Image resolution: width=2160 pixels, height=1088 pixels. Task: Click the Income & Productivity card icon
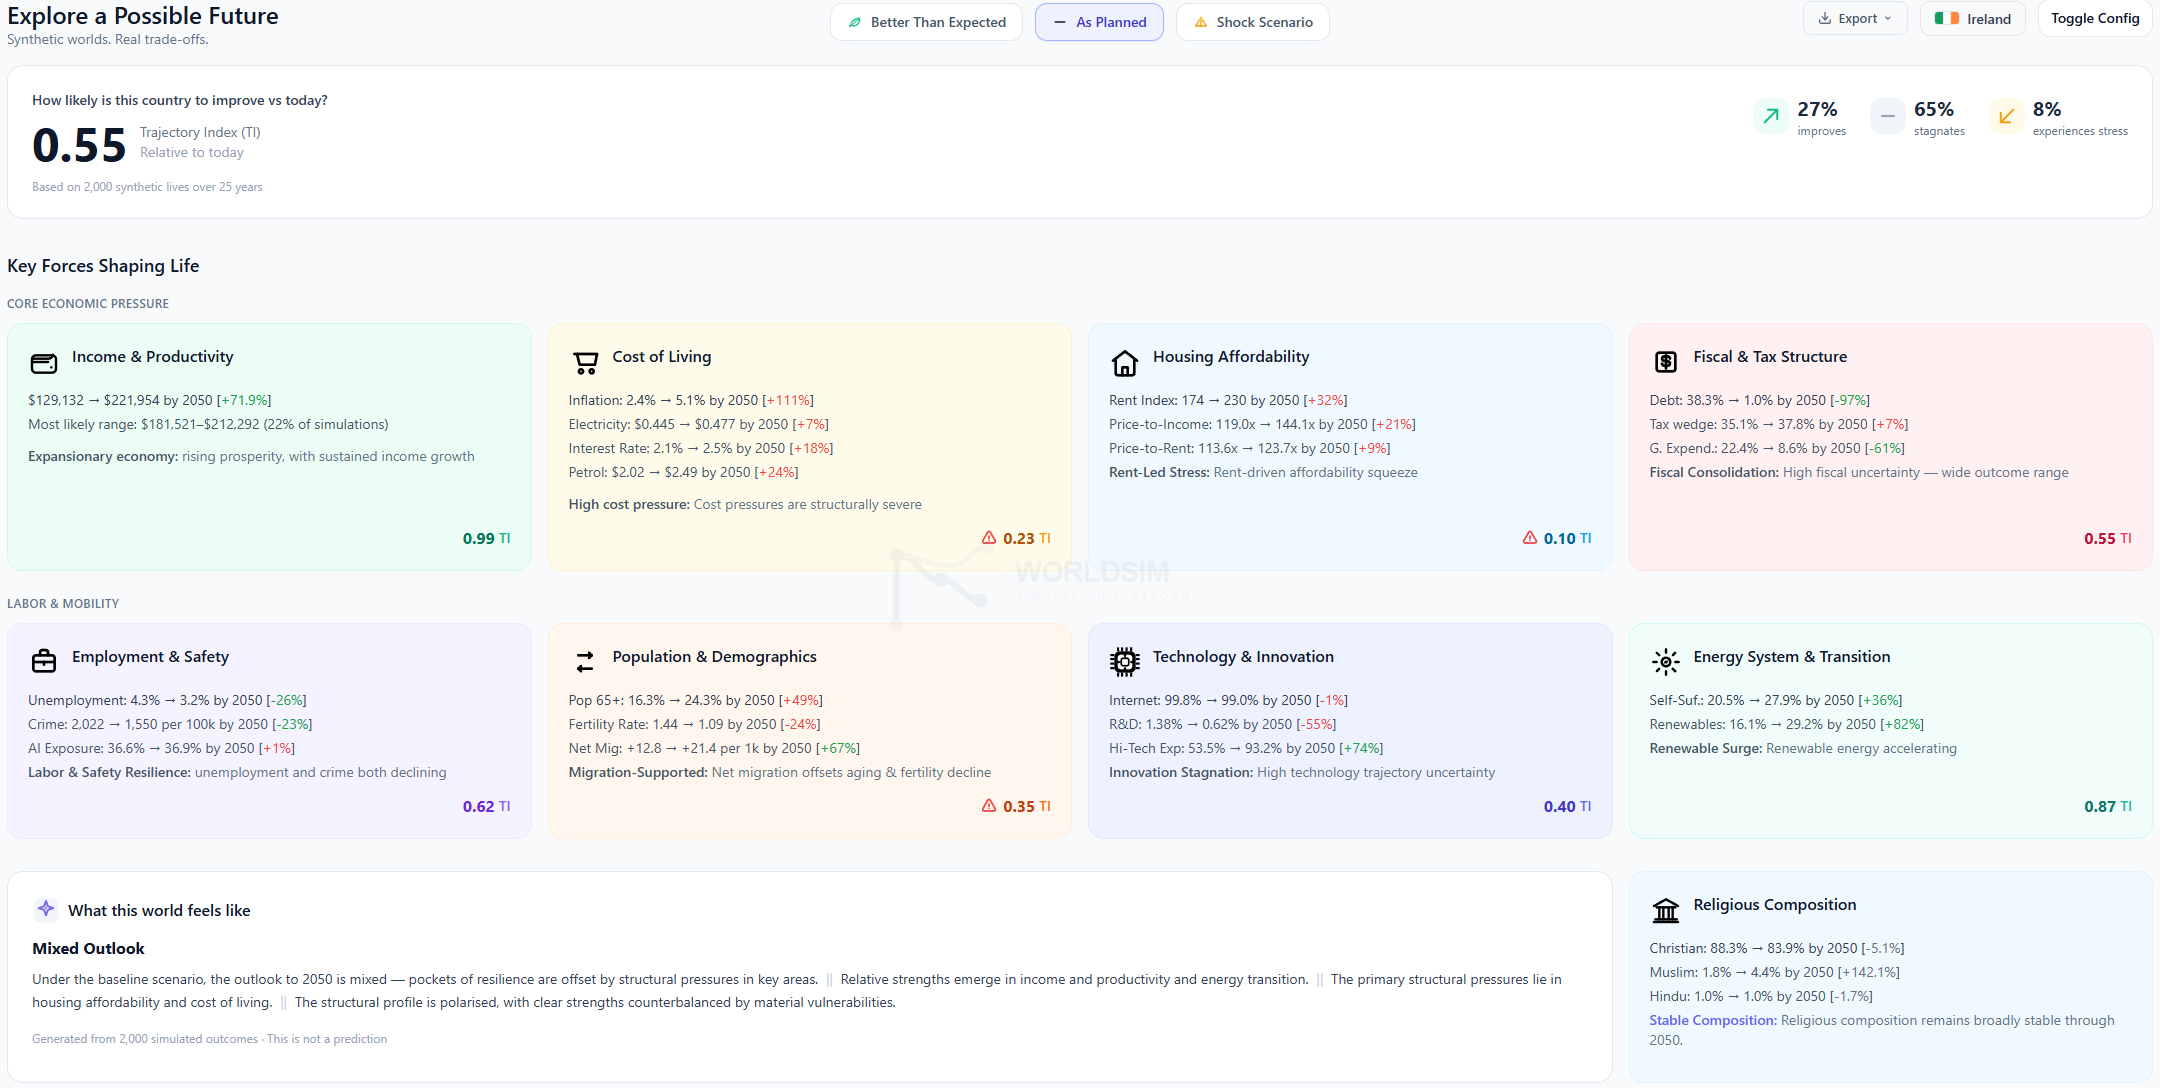tap(44, 362)
